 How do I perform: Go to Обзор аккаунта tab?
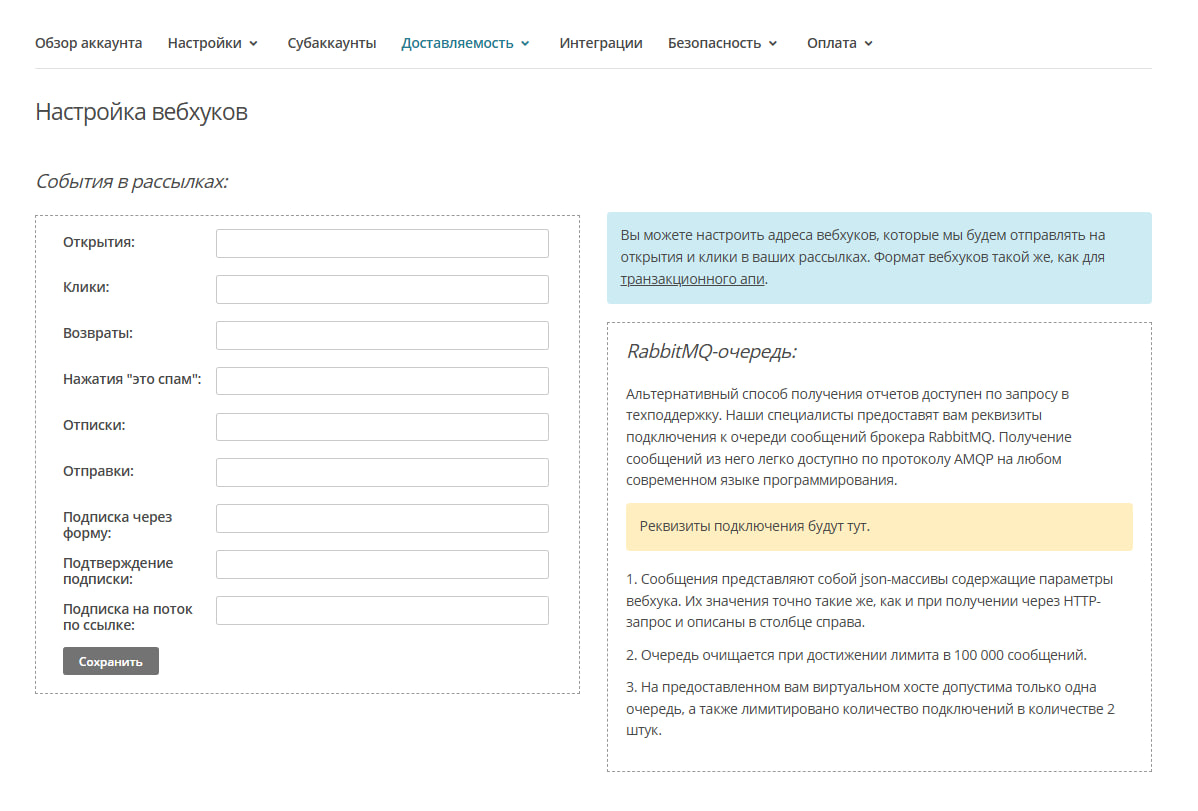coord(88,43)
